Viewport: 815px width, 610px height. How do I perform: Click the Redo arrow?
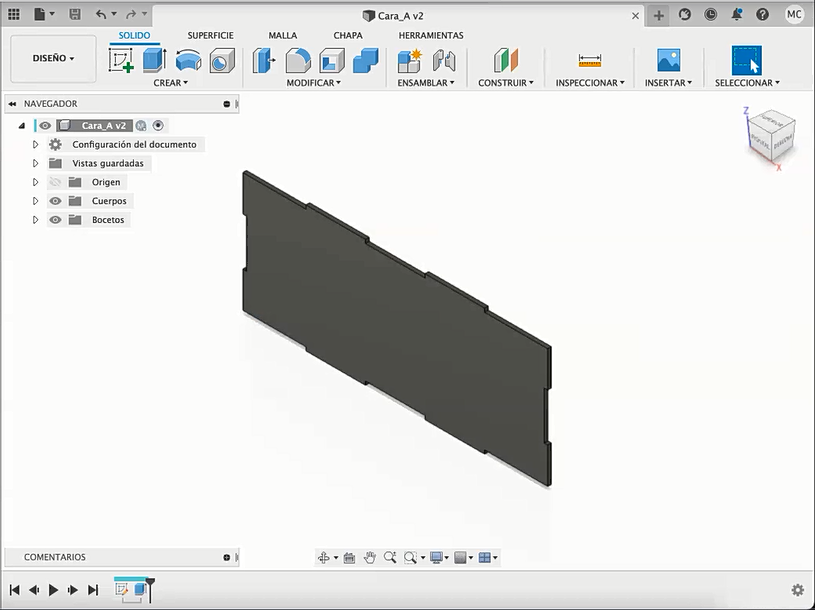(x=132, y=15)
